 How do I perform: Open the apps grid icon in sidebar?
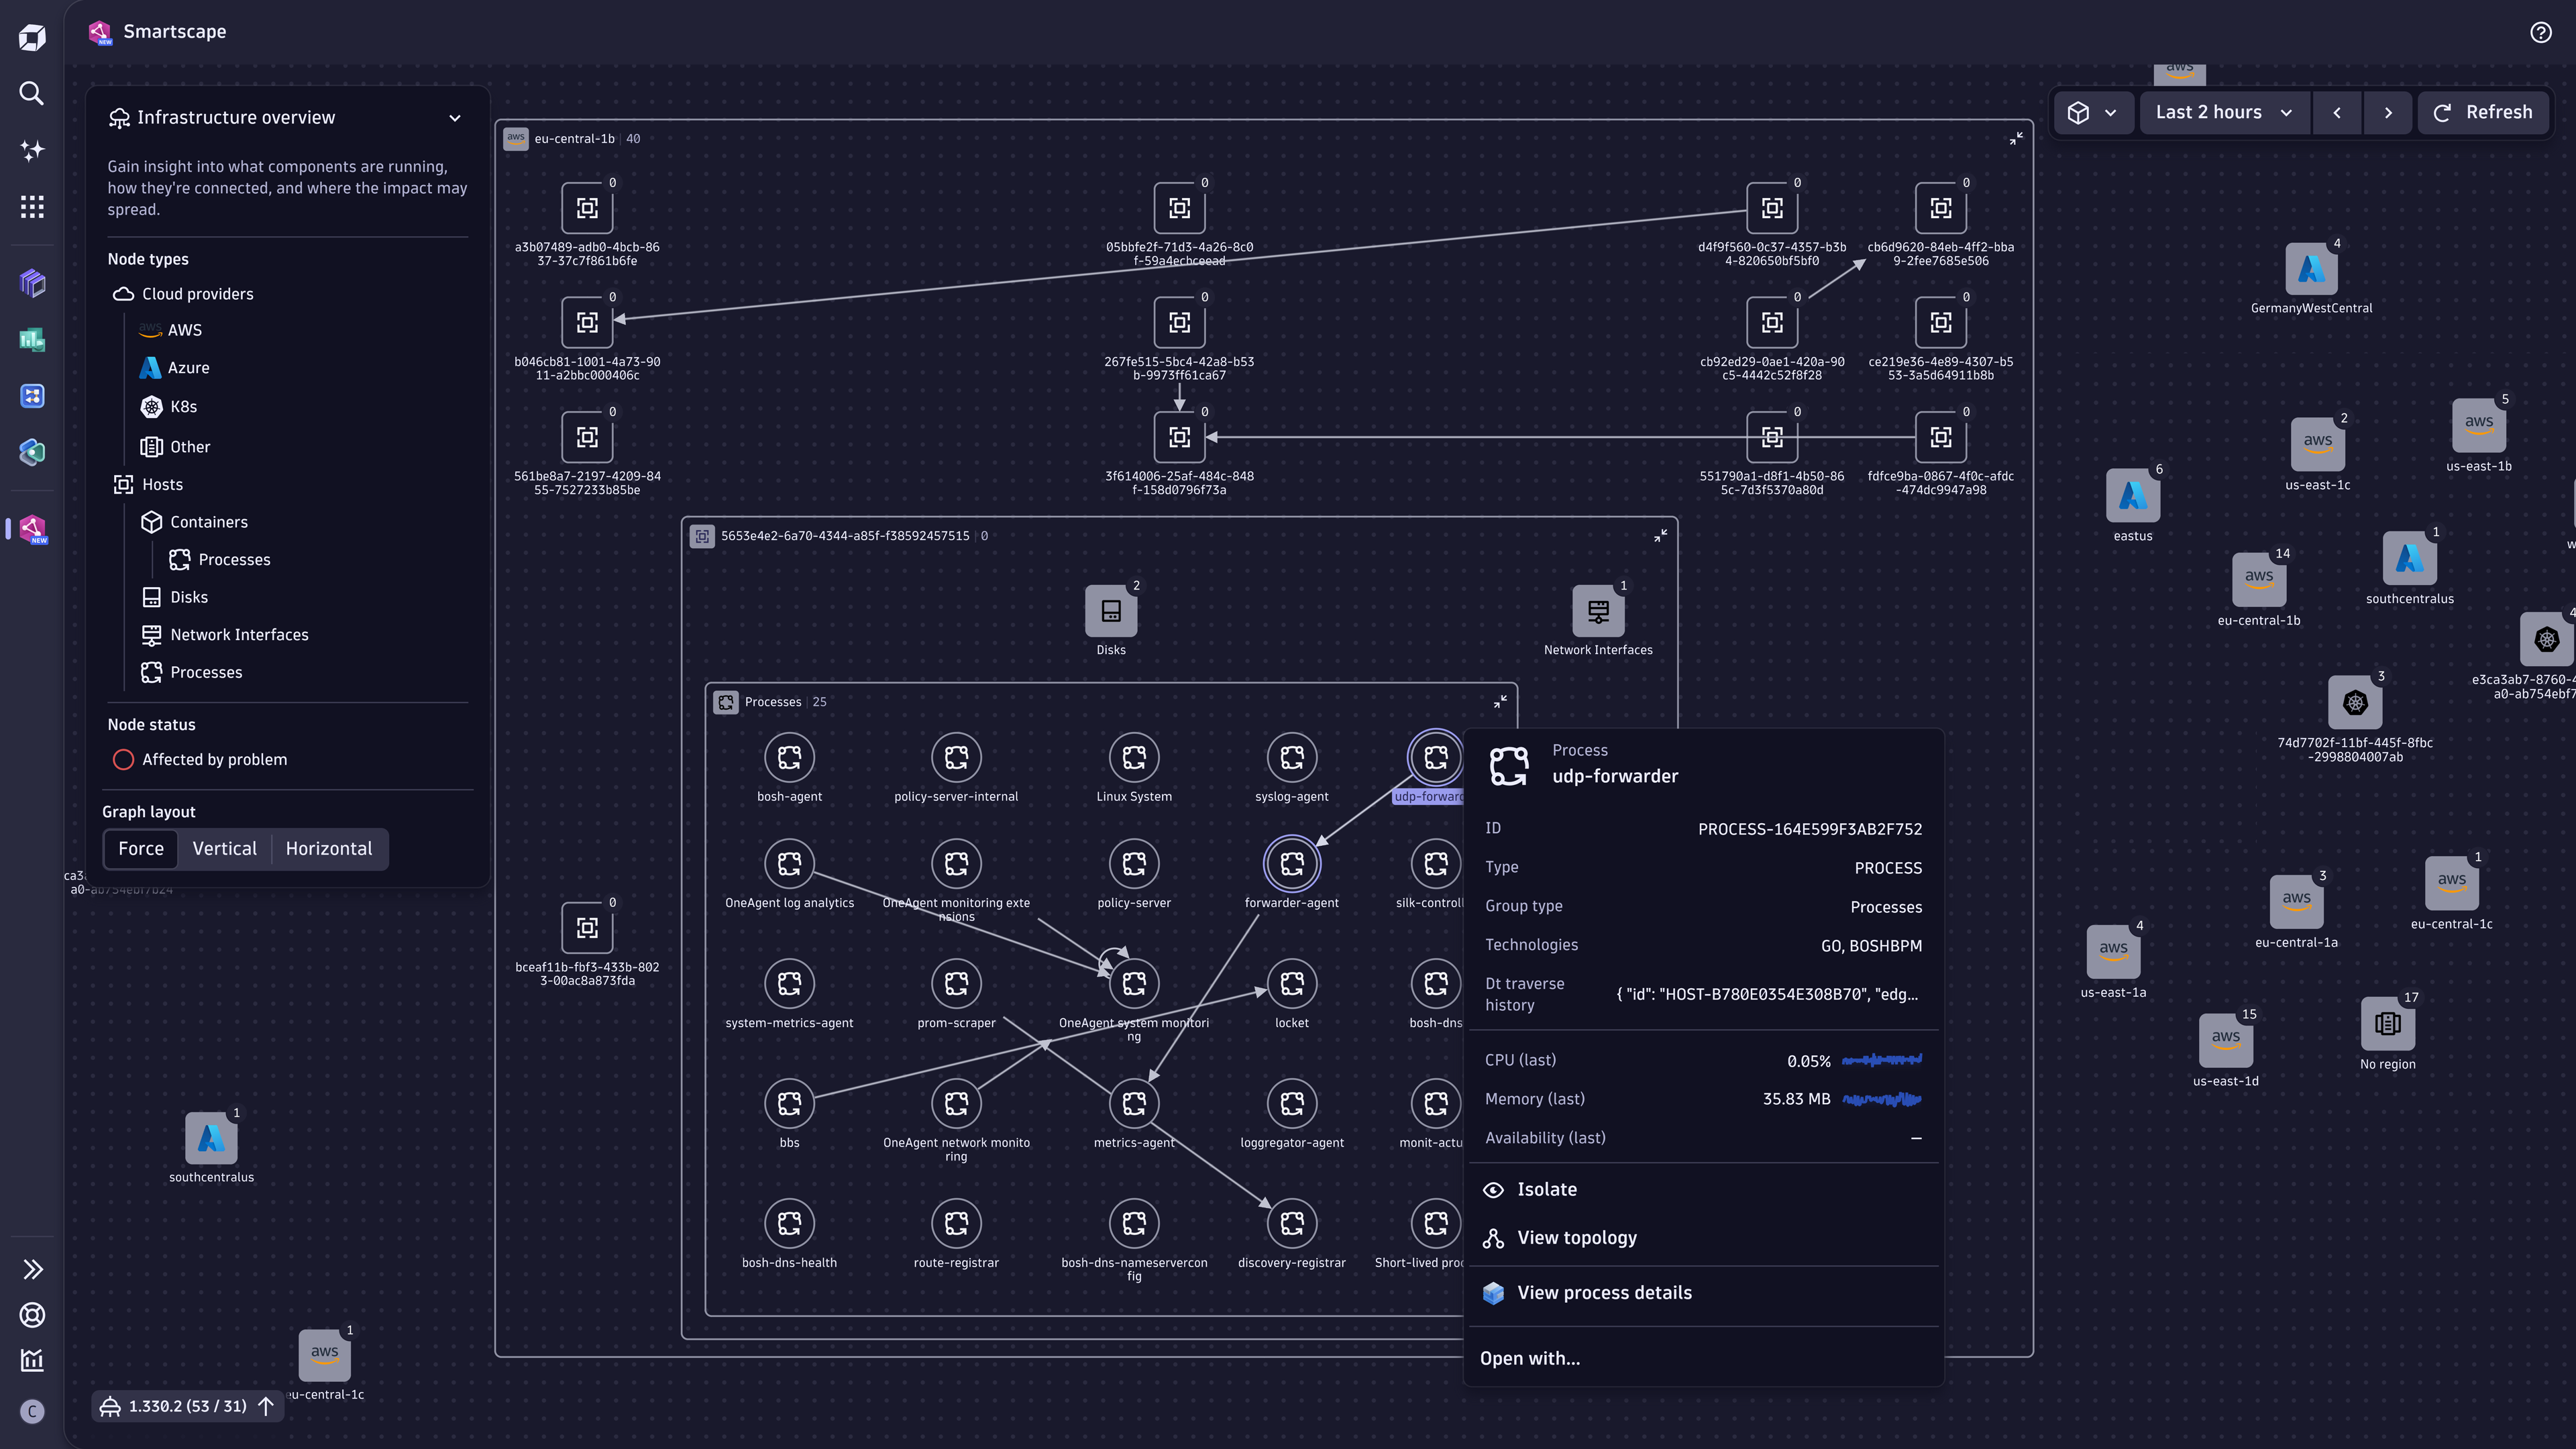point(32,207)
